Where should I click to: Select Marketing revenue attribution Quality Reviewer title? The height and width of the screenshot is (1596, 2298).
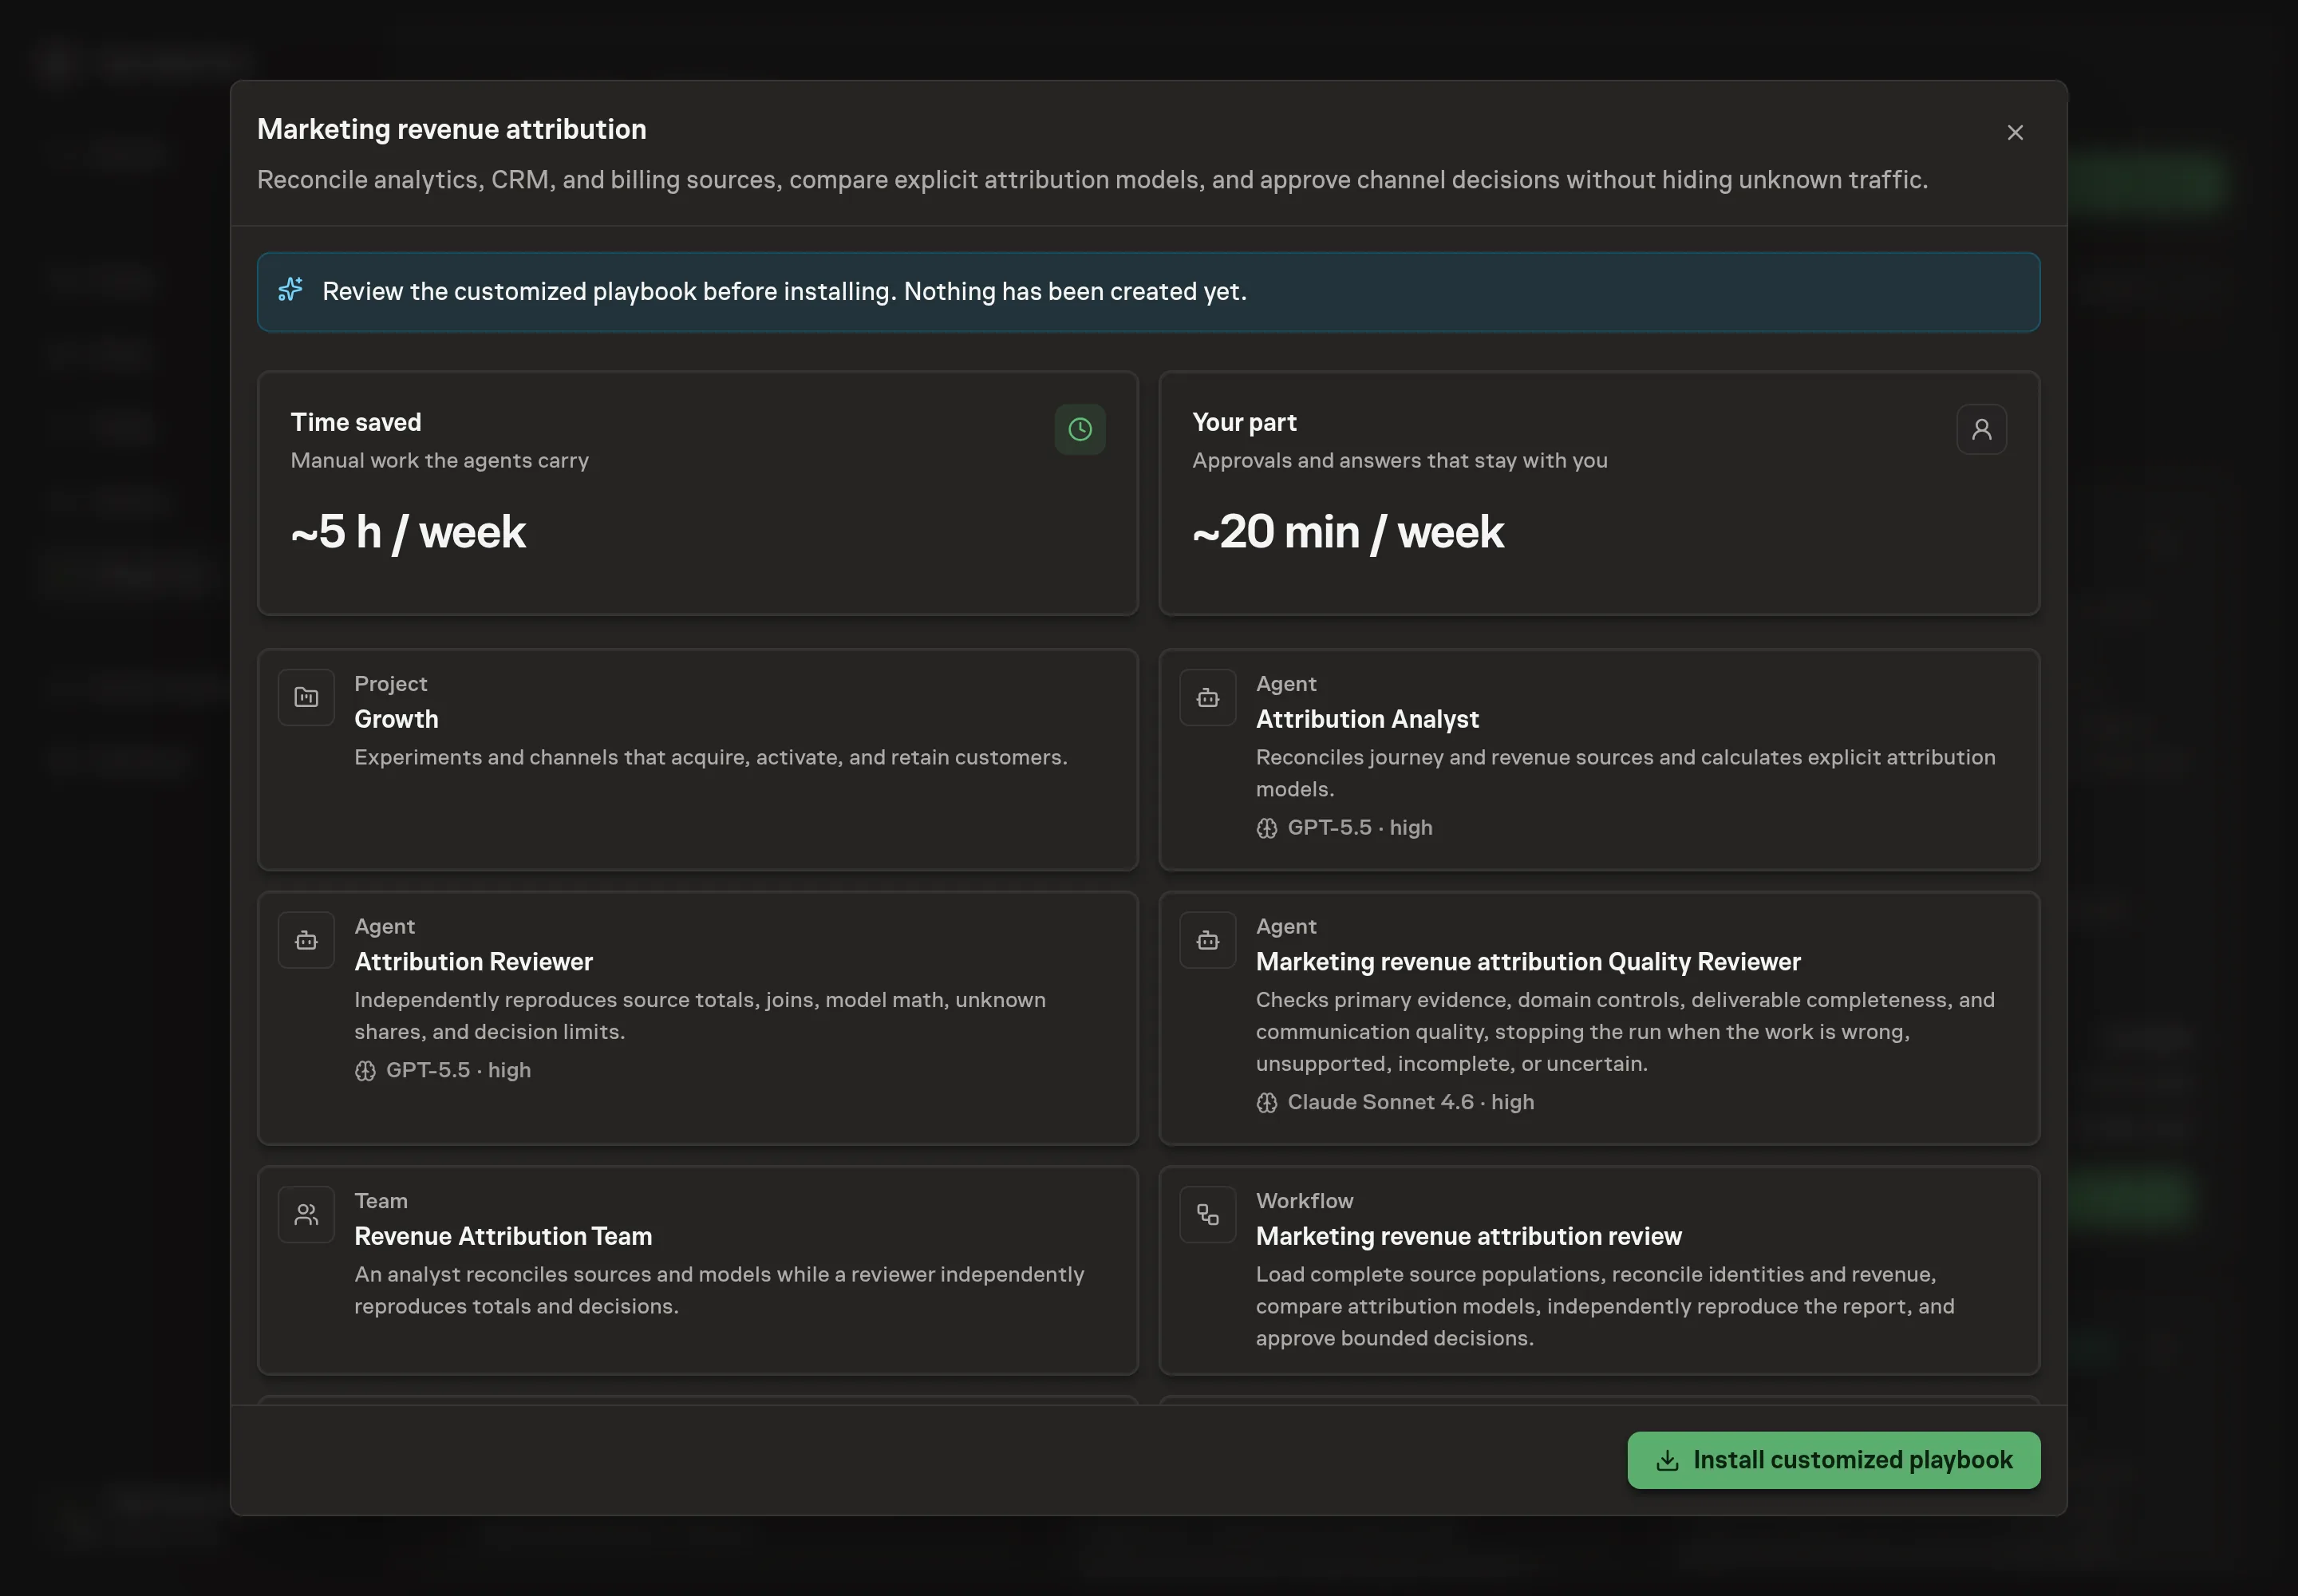tap(1528, 962)
